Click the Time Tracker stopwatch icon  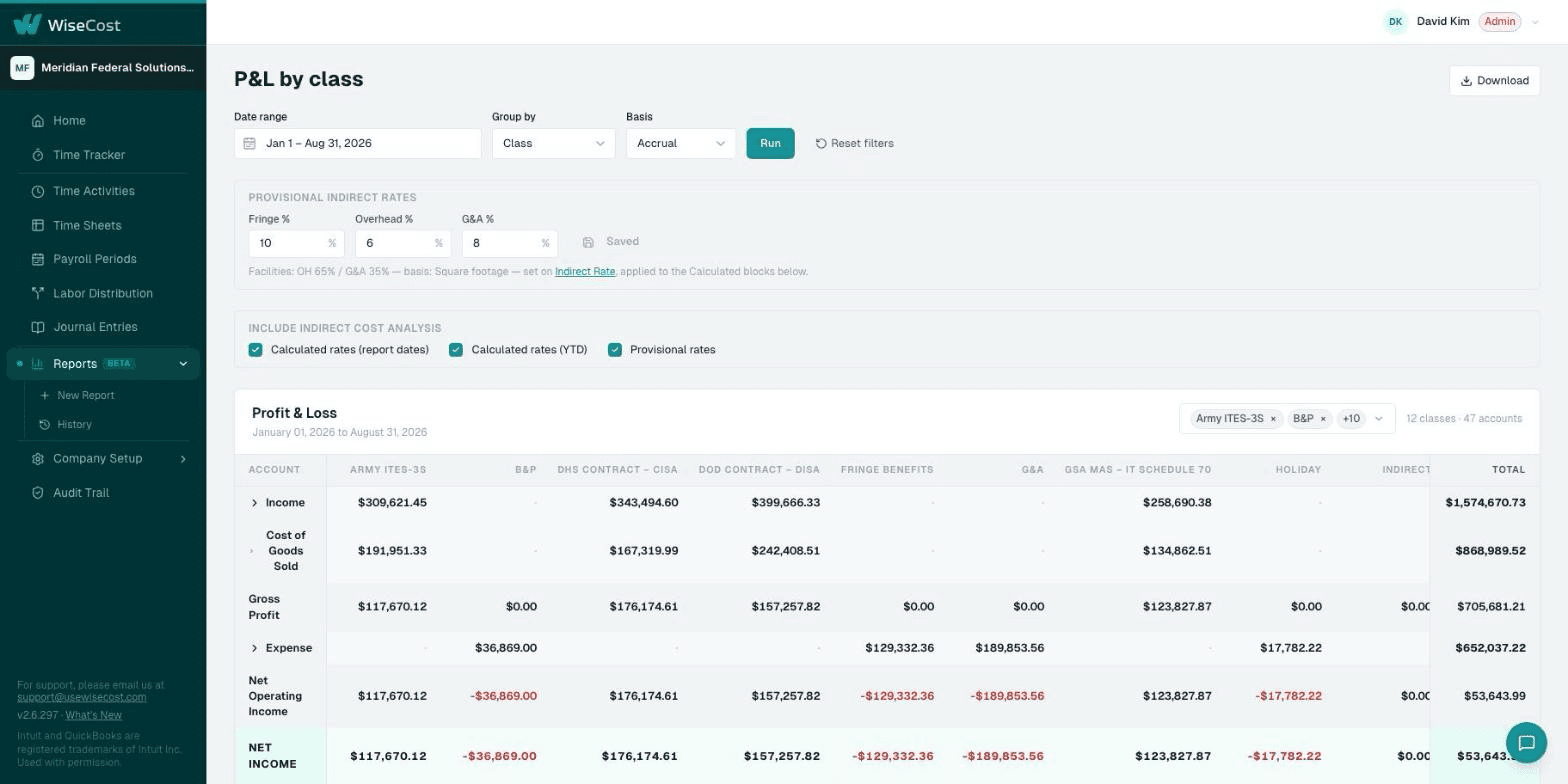click(38, 155)
